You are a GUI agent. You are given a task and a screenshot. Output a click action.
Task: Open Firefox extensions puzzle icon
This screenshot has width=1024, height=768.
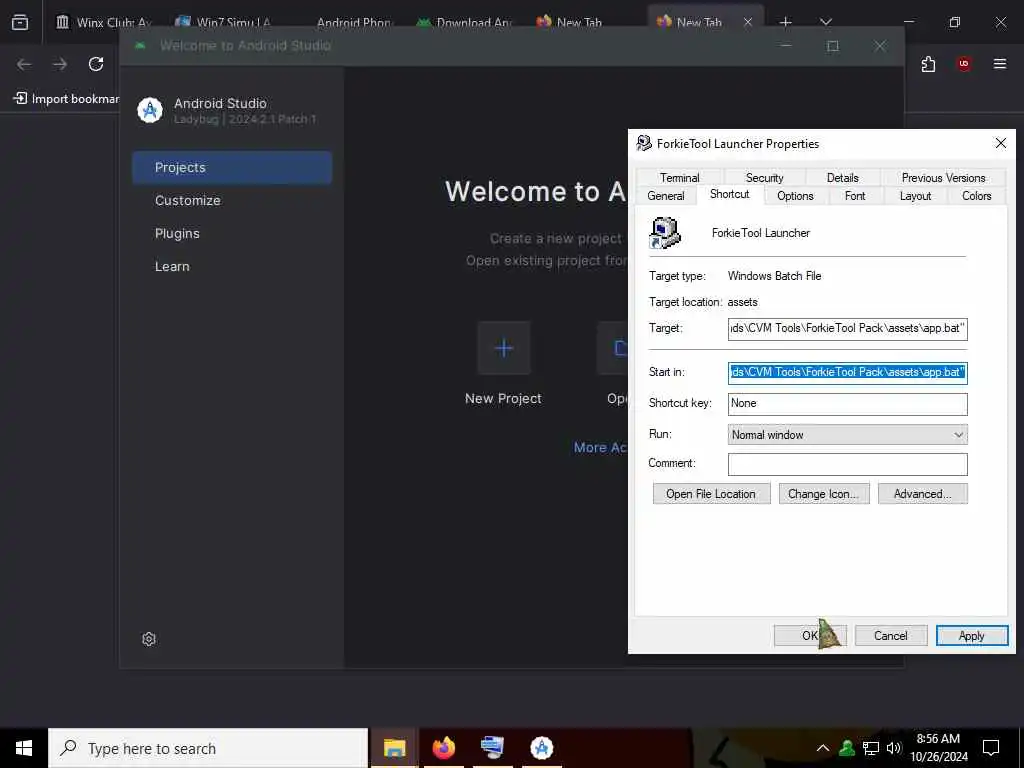tap(928, 64)
